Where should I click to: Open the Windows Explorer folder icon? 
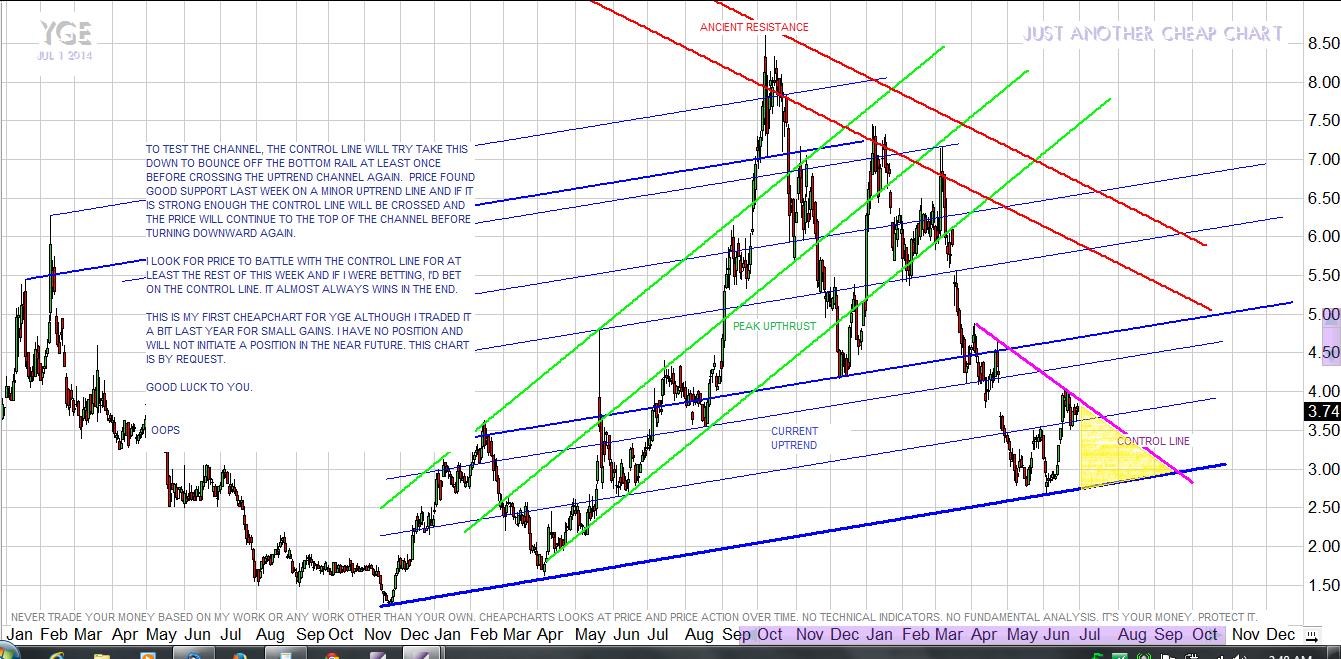[101, 655]
